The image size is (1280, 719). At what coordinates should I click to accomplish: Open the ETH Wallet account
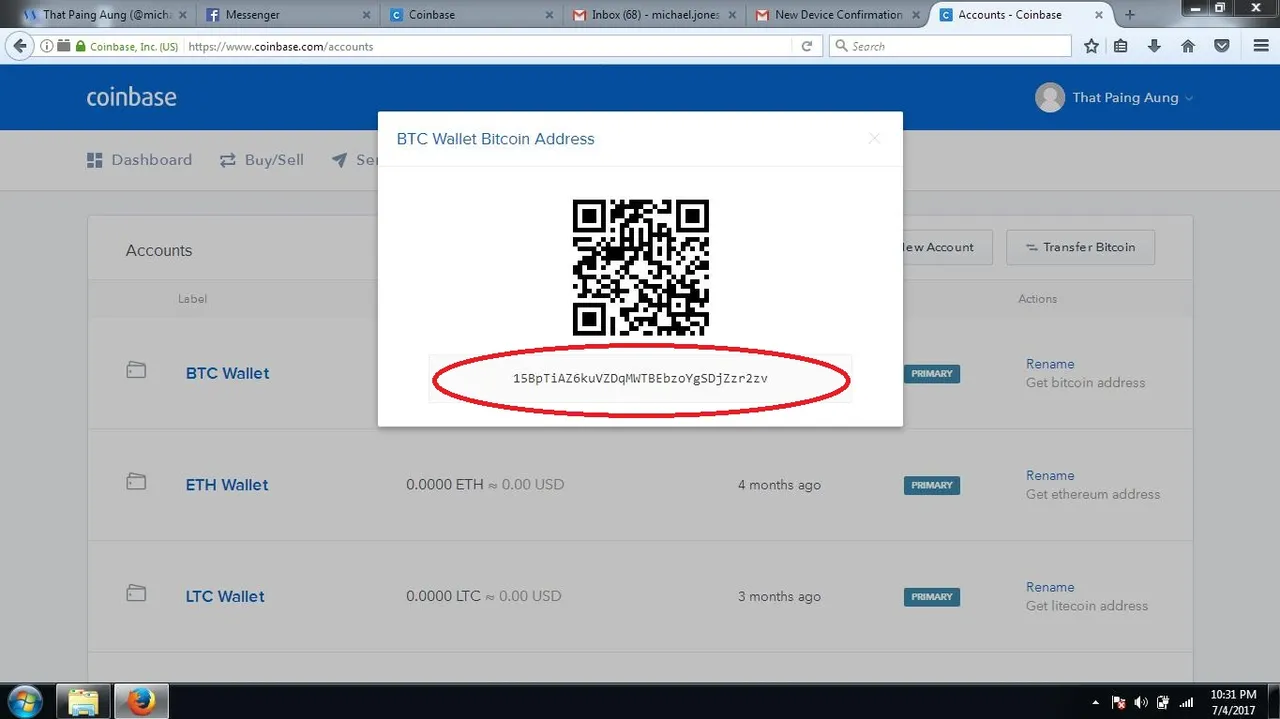click(x=227, y=485)
